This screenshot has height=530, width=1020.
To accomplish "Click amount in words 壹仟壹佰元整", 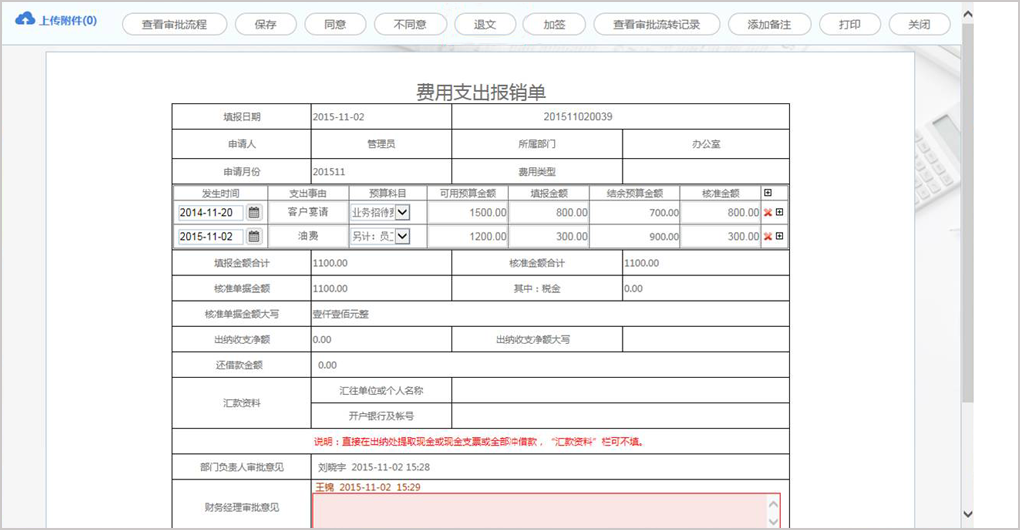I will 341,314.
